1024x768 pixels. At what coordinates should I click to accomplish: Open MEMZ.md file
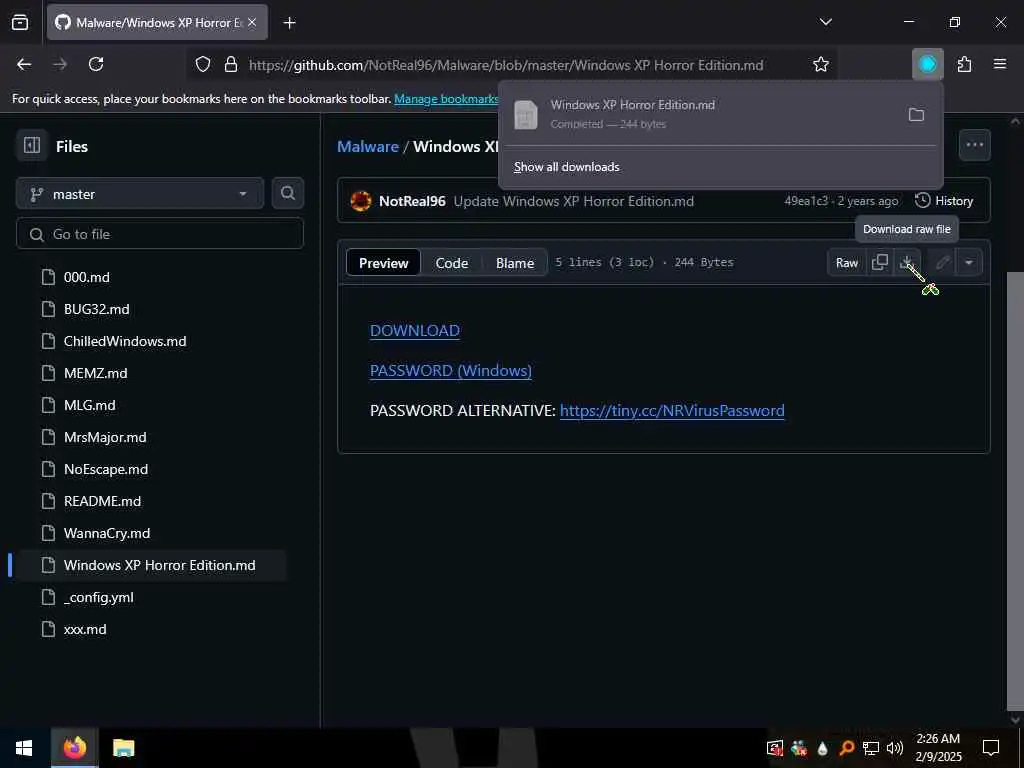(x=95, y=373)
